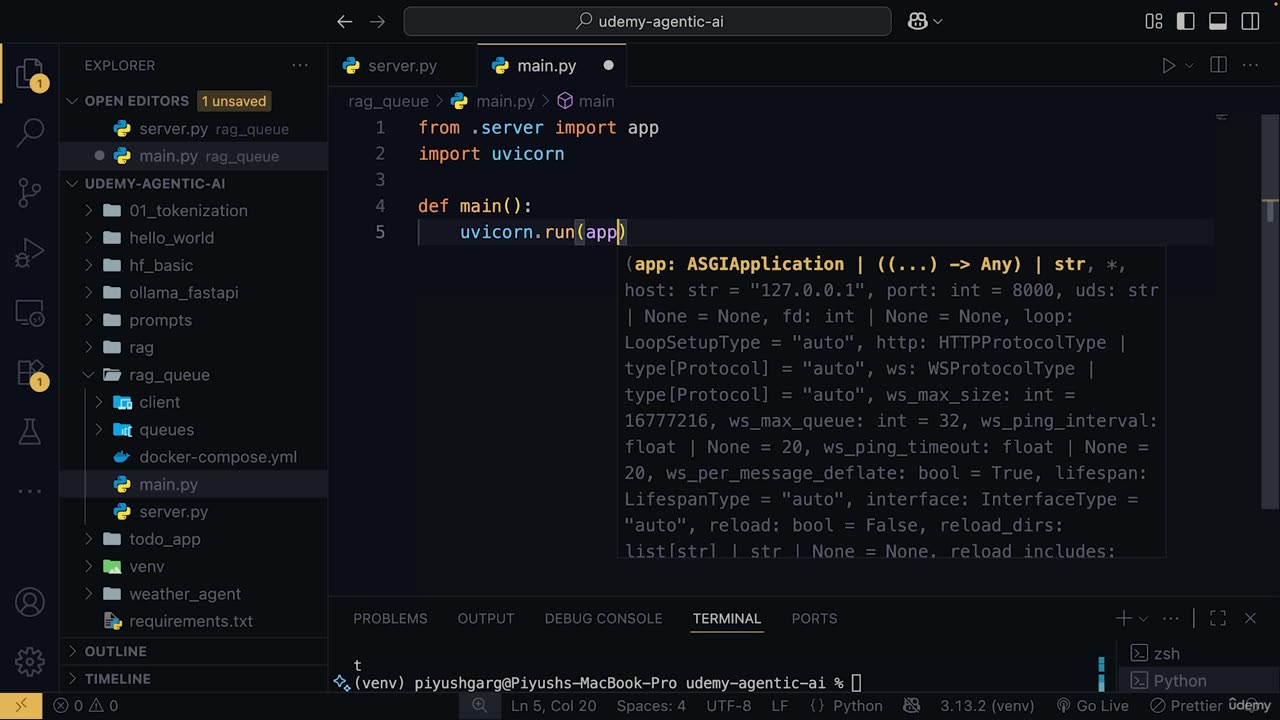Open the Accounts icon
The width and height of the screenshot is (1280, 720).
point(30,602)
